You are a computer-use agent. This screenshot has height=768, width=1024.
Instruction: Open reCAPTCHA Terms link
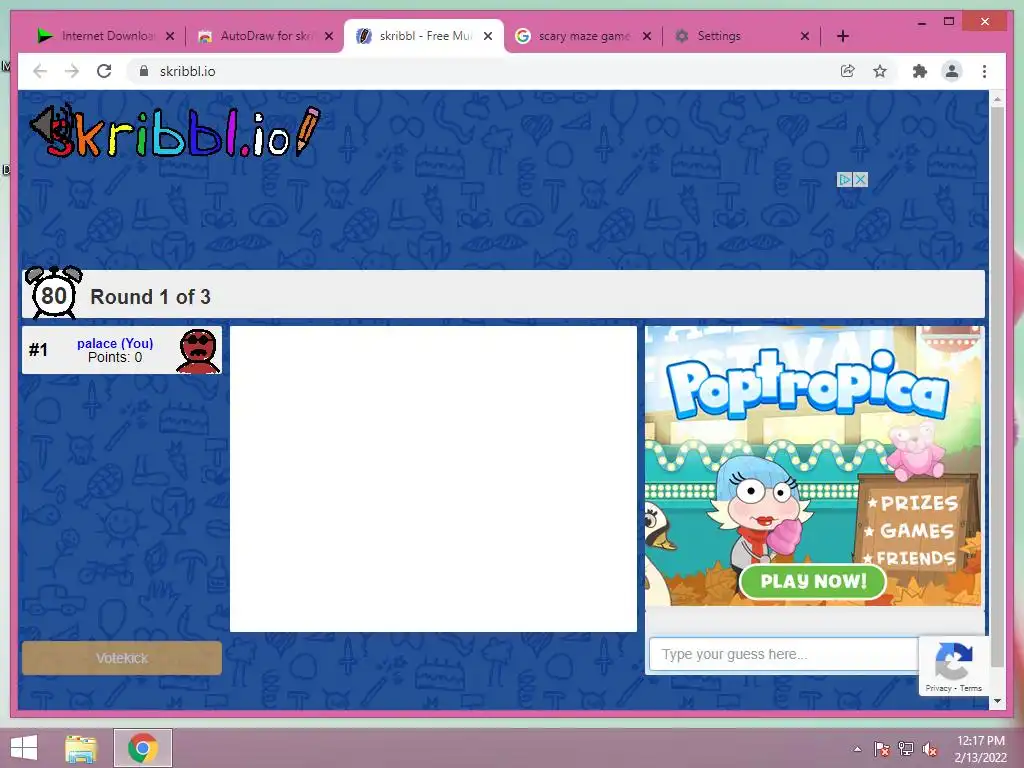click(x=970, y=688)
